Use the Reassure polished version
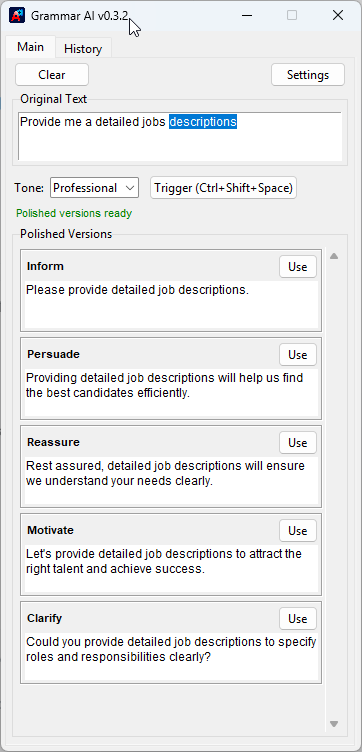 pyautogui.click(x=298, y=443)
